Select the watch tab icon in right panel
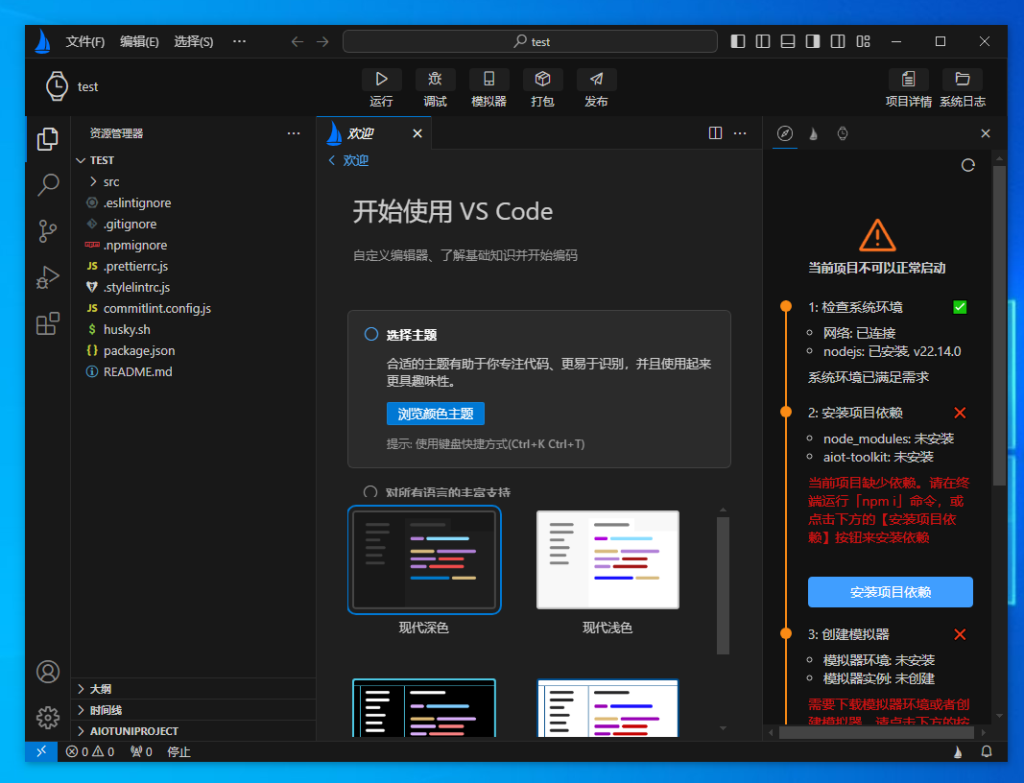The height and width of the screenshot is (783, 1024). (x=842, y=133)
